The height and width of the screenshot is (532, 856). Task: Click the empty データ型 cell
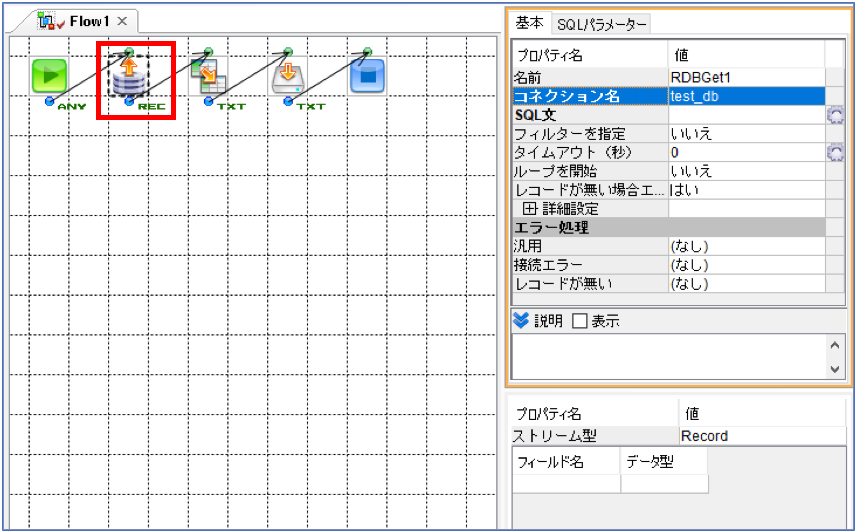(x=664, y=484)
